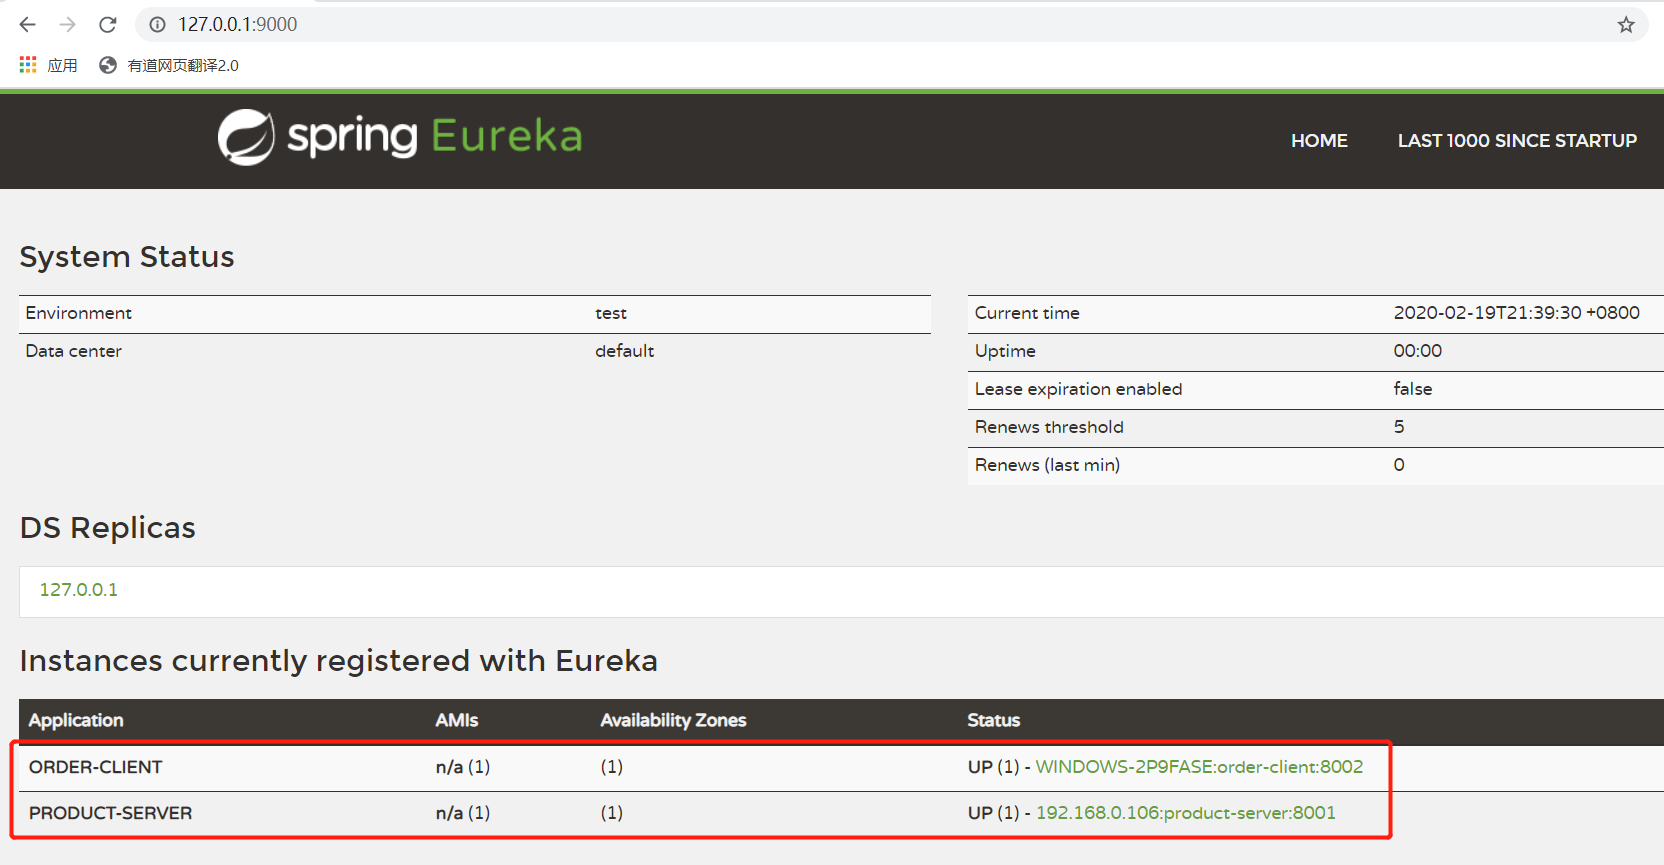Click the lease expiration value 'false'

click(1413, 389)
